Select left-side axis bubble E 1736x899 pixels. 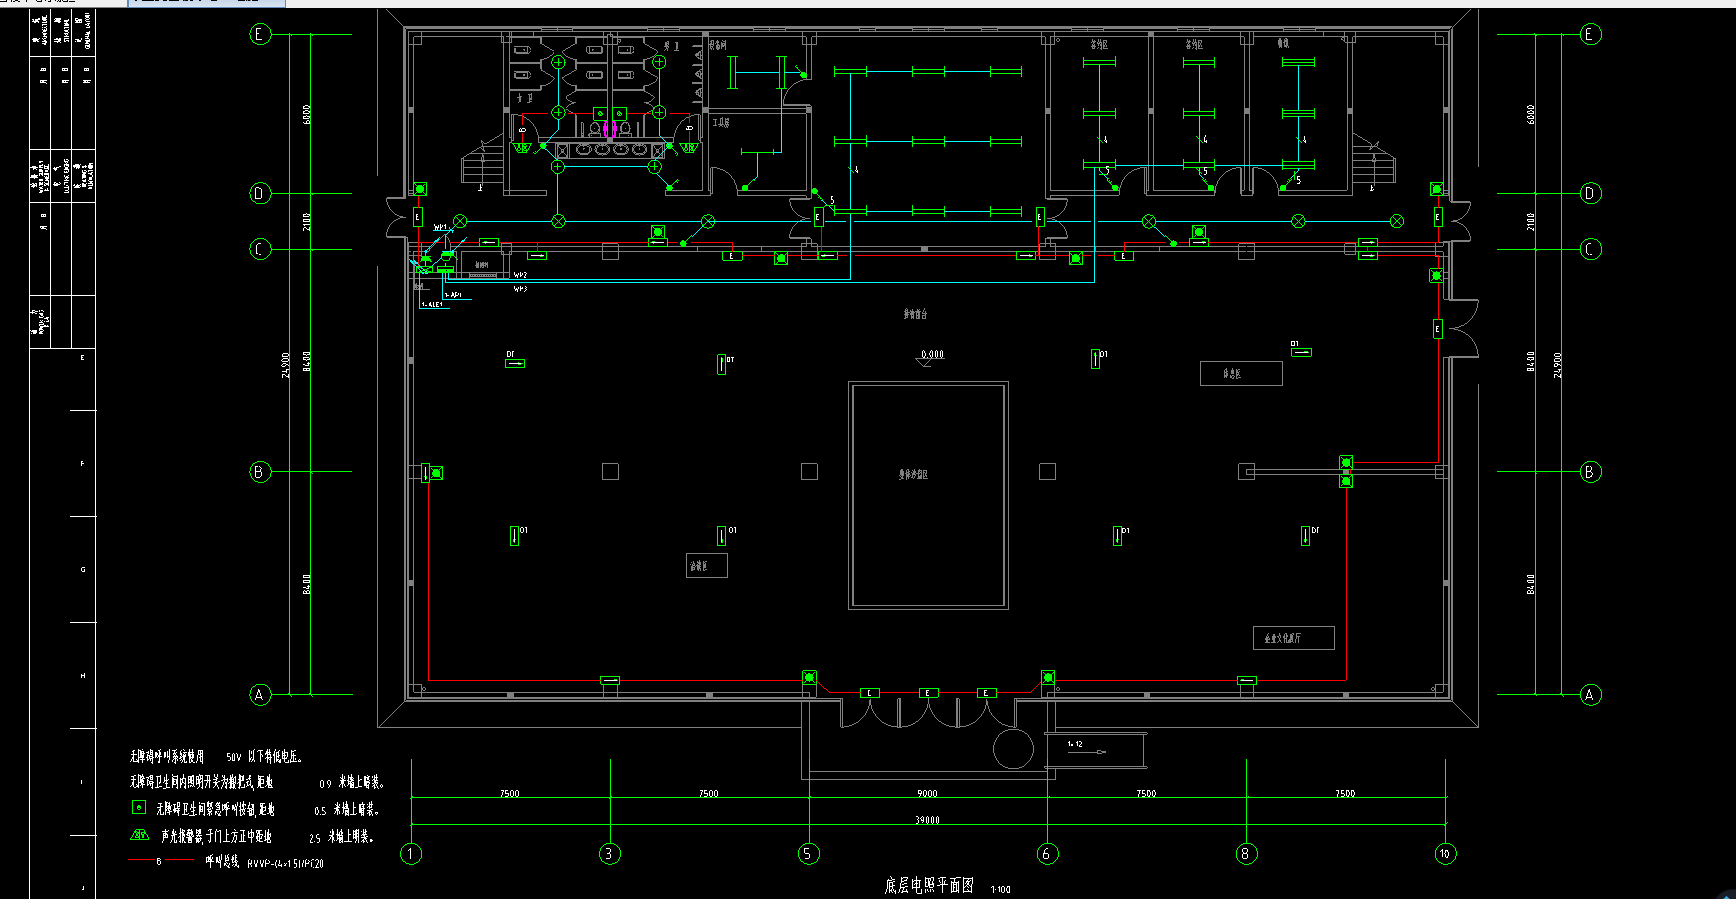(x=260, y=34)
